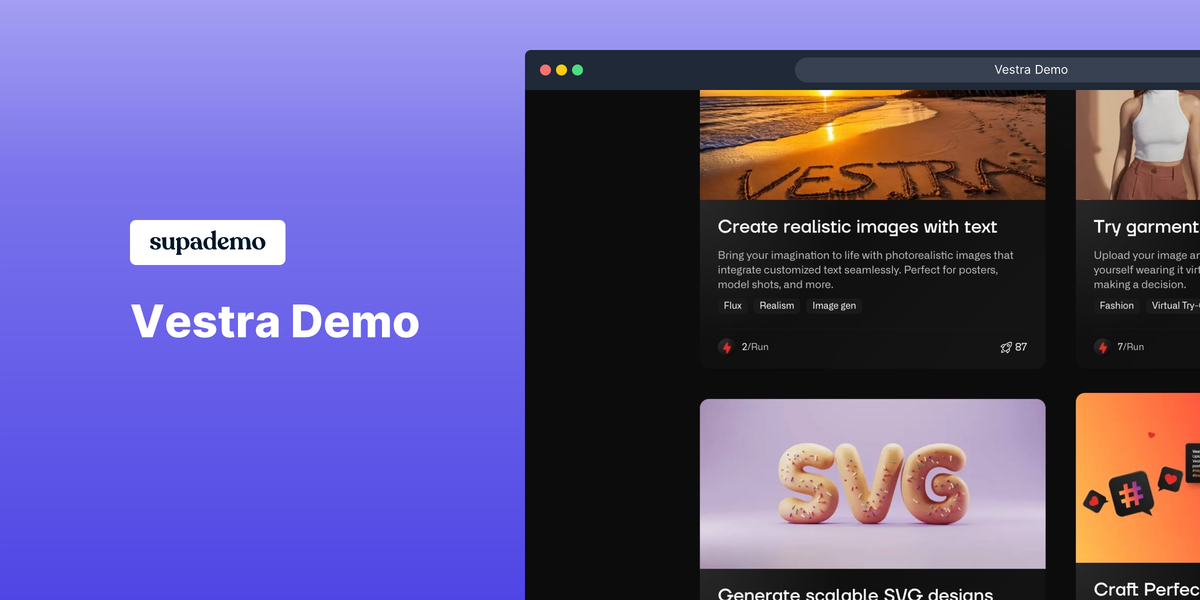Screen dimensions: 1200x600
Task: Click the large Vestra Demo heading
Action: tap(275, 321)
